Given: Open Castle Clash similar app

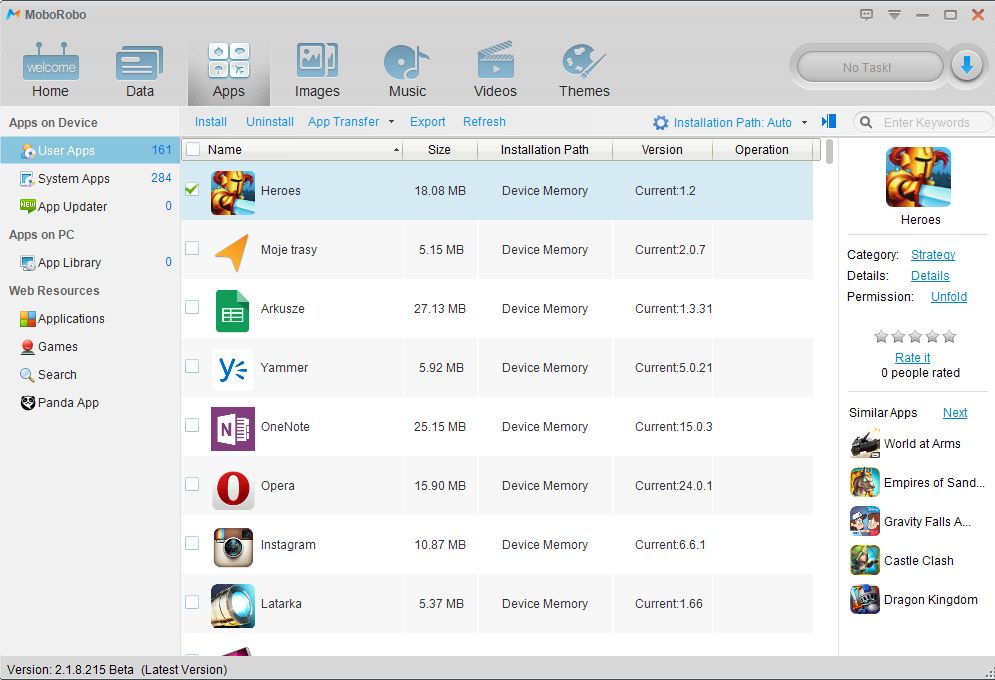Looking at the screenshot, I should (902, 560).
